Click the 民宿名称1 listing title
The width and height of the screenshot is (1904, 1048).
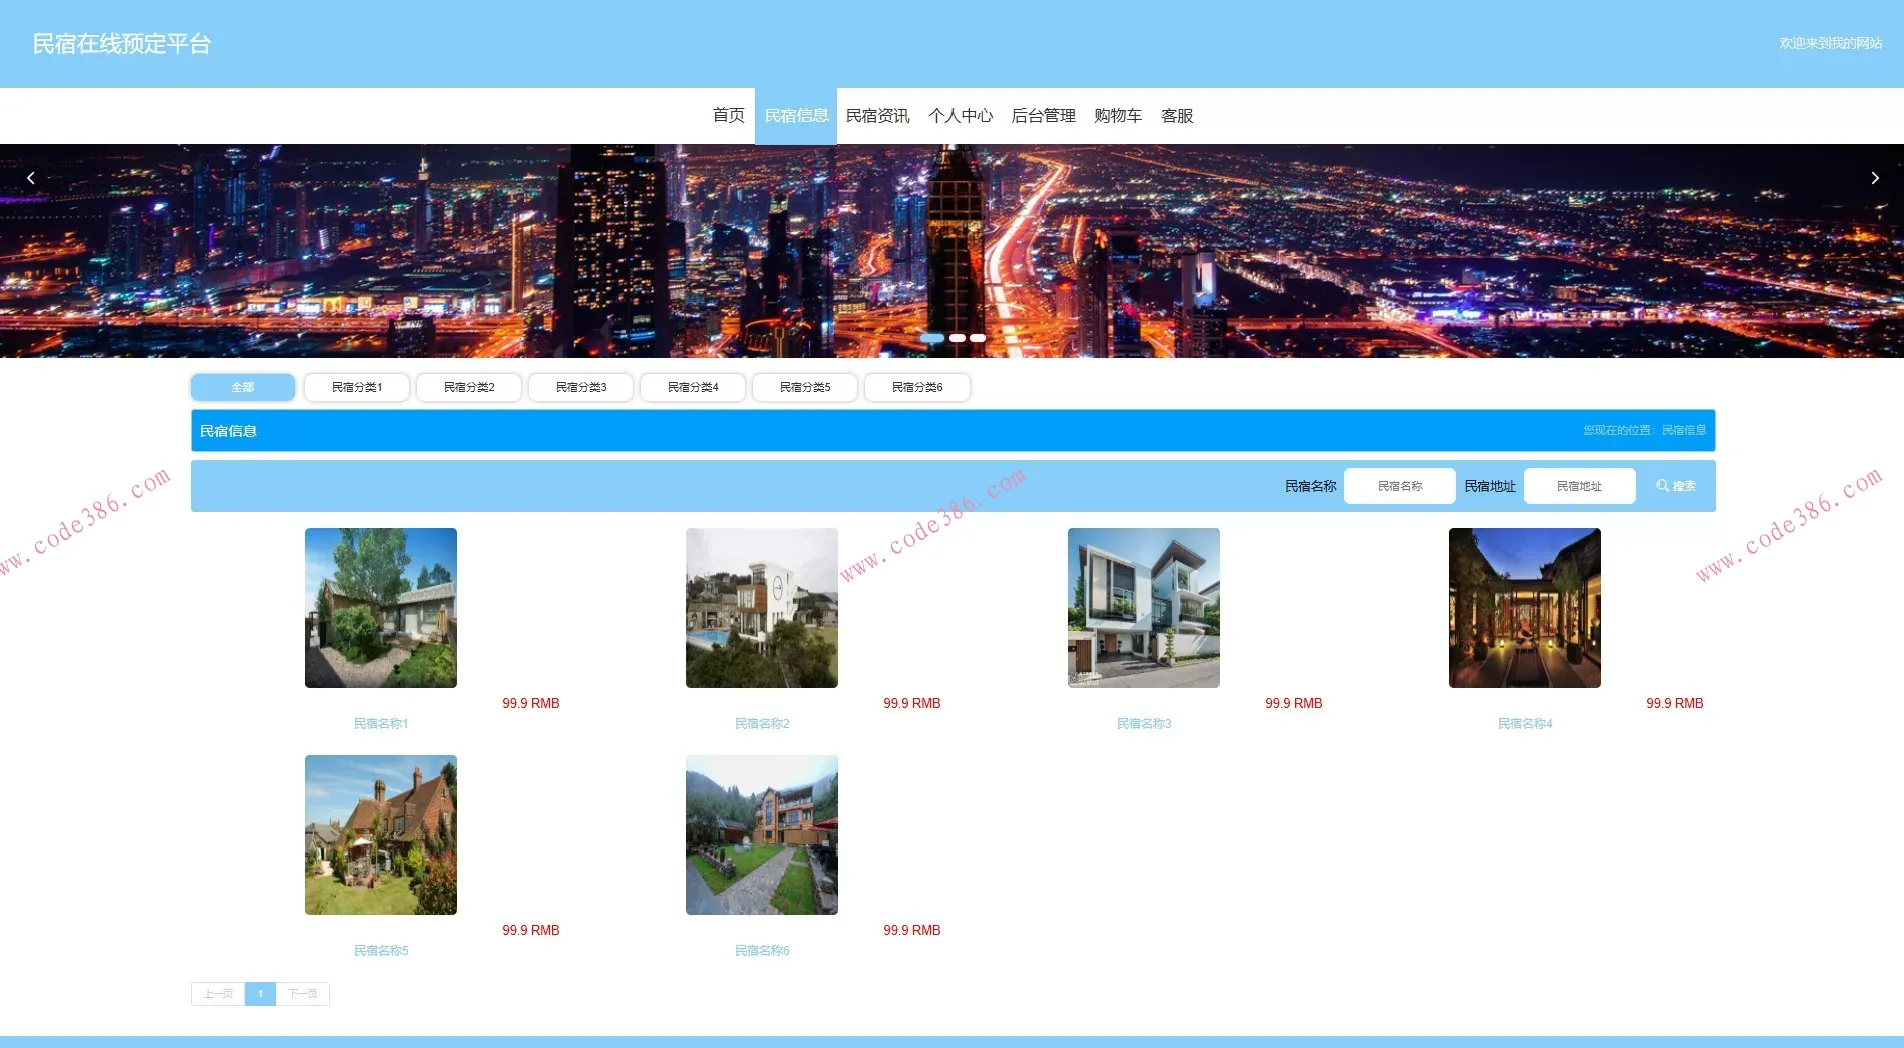[x=381, y=724]
